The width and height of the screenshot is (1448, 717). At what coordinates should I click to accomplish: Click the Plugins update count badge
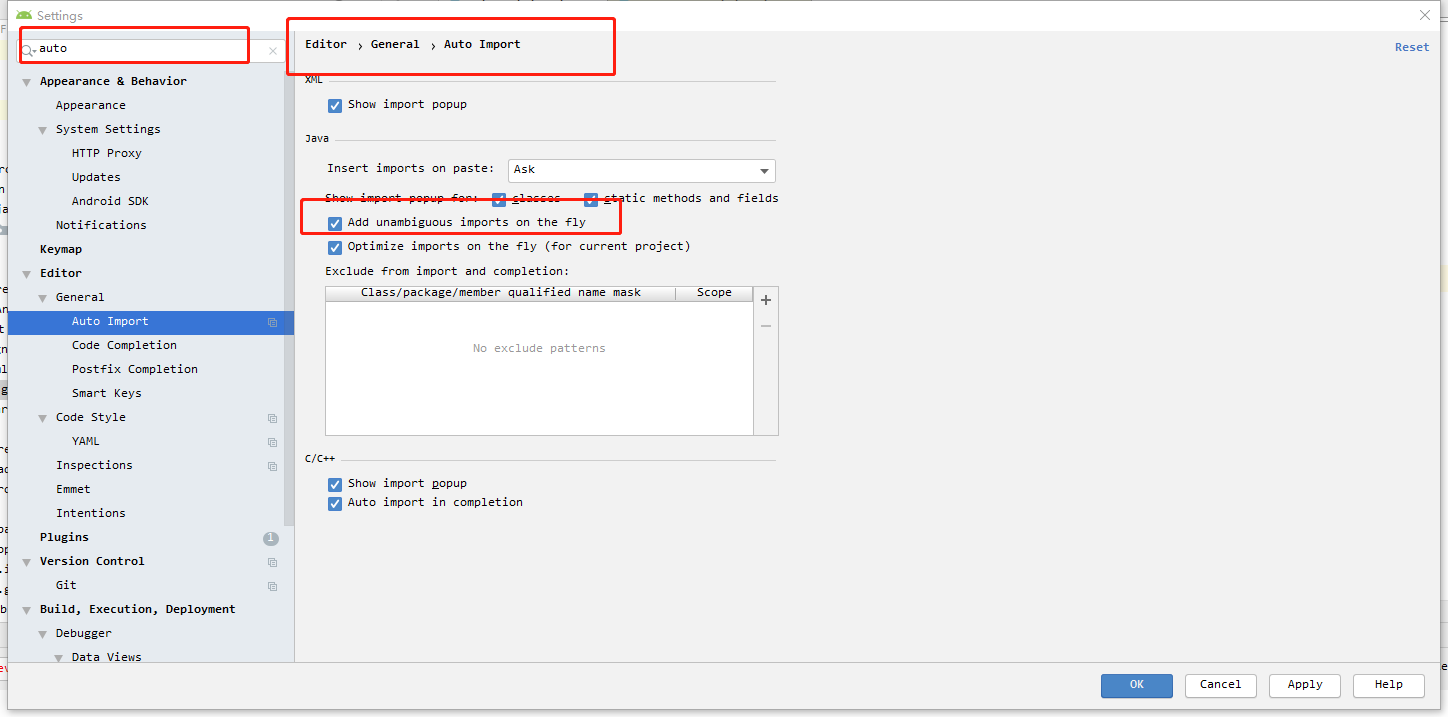(271, 538)
